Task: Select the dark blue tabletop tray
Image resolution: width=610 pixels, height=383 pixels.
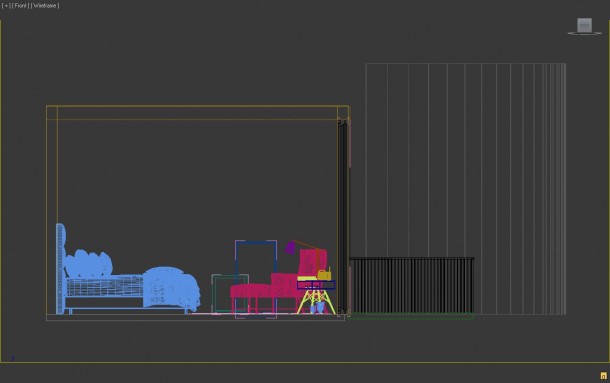Action: pyautogui.click(x=316, y=285)
